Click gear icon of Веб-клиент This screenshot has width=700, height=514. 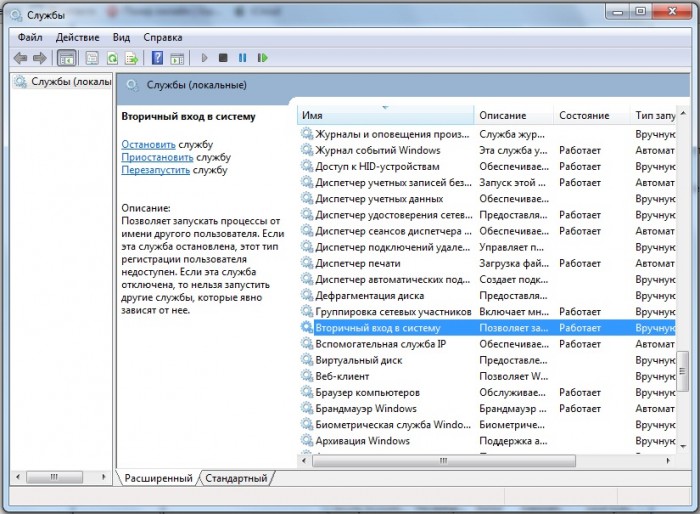307,376
